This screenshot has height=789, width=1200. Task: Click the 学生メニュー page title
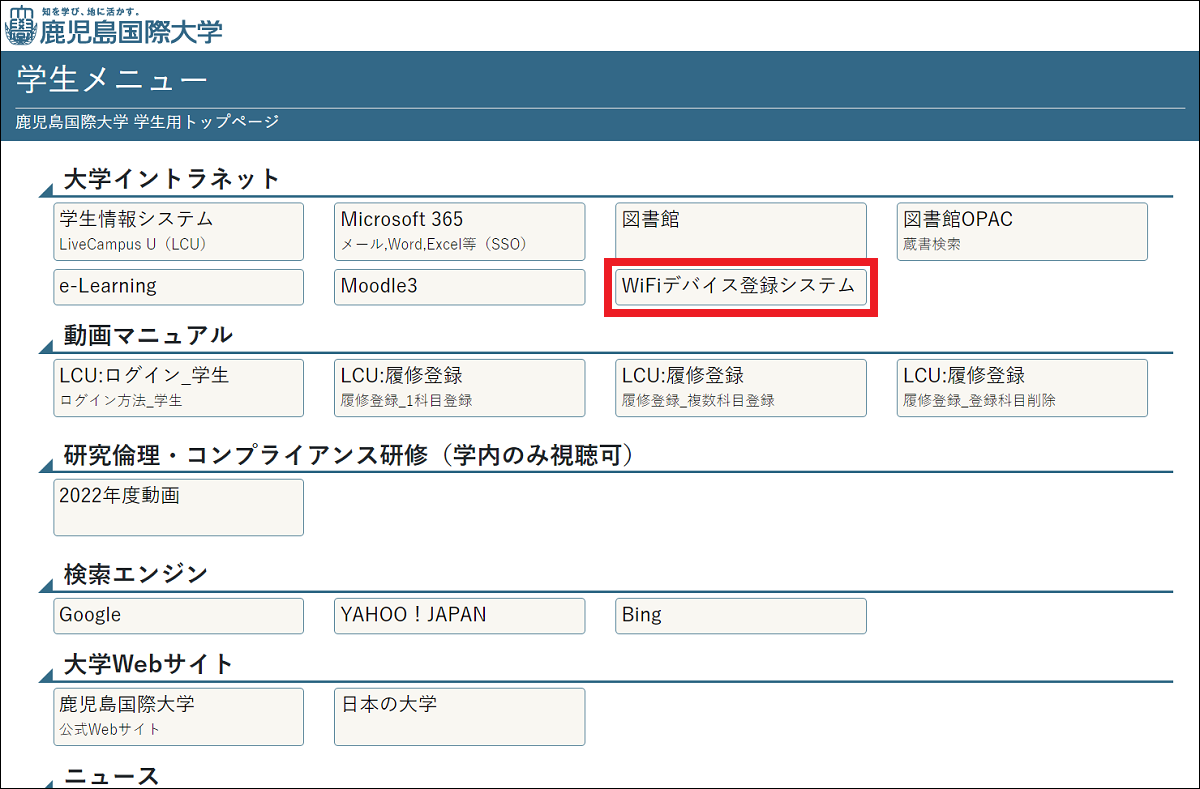(111, 80)
